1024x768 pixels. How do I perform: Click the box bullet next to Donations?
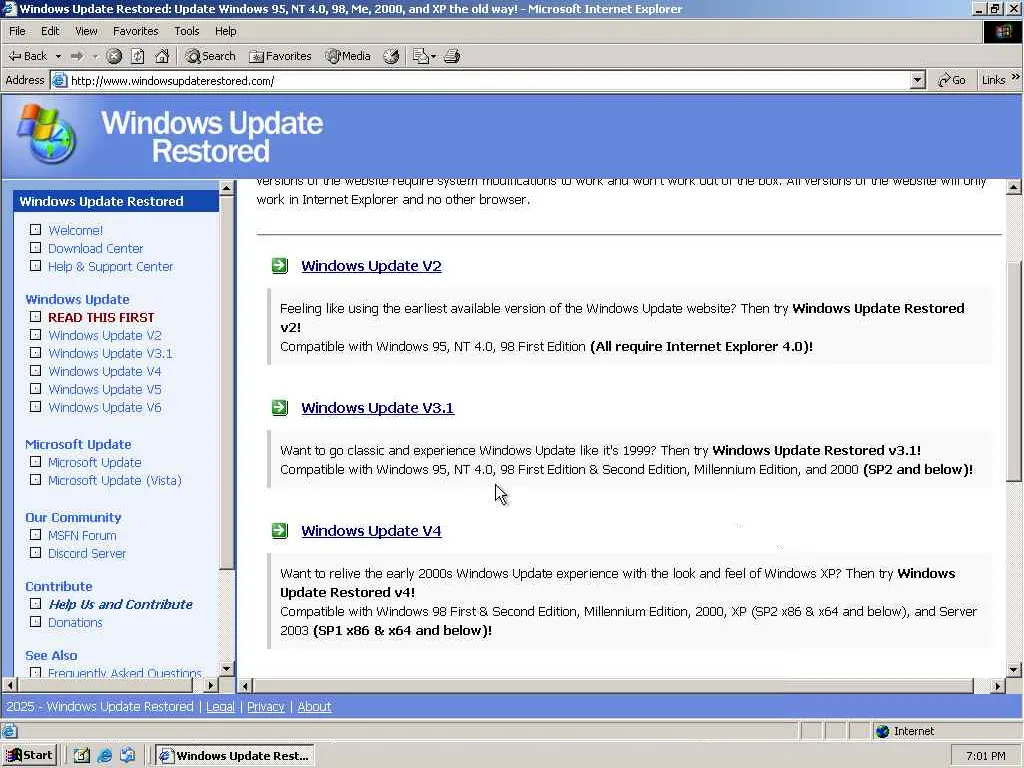point(35,622)
